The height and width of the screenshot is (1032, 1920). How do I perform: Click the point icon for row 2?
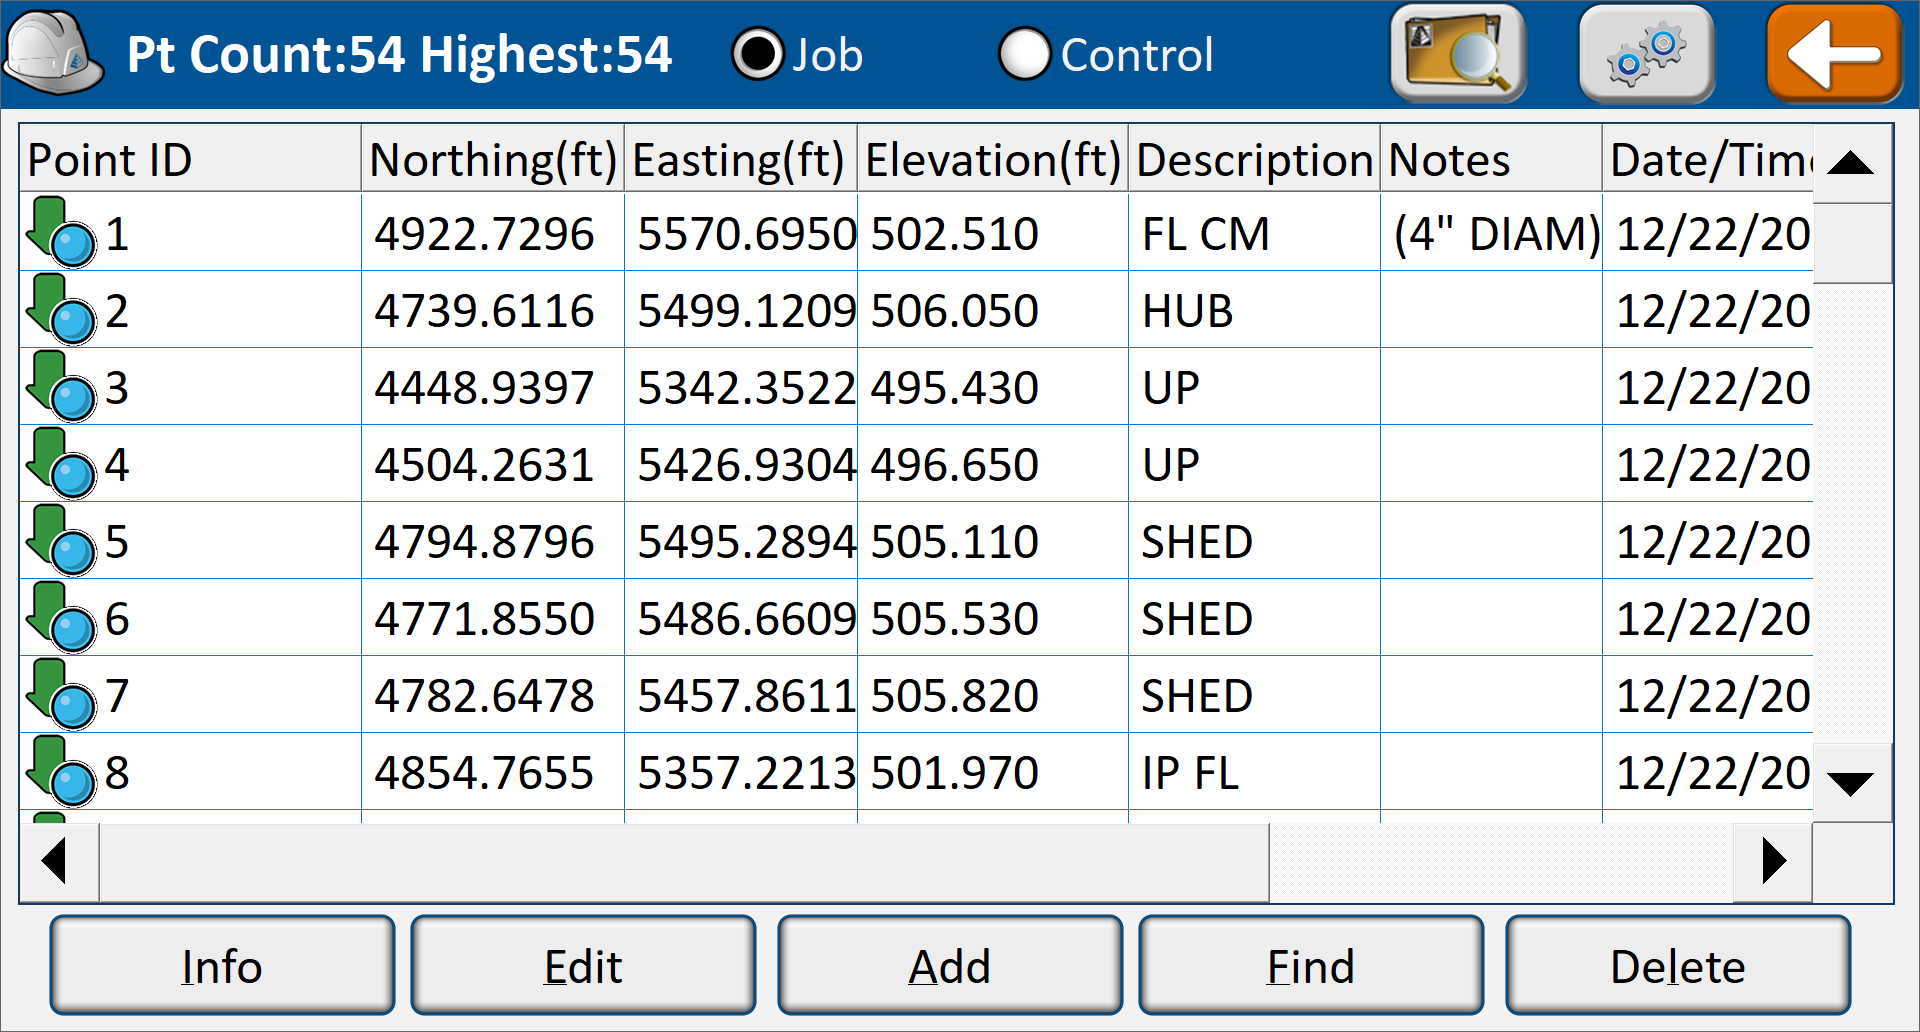pos(61,309)
